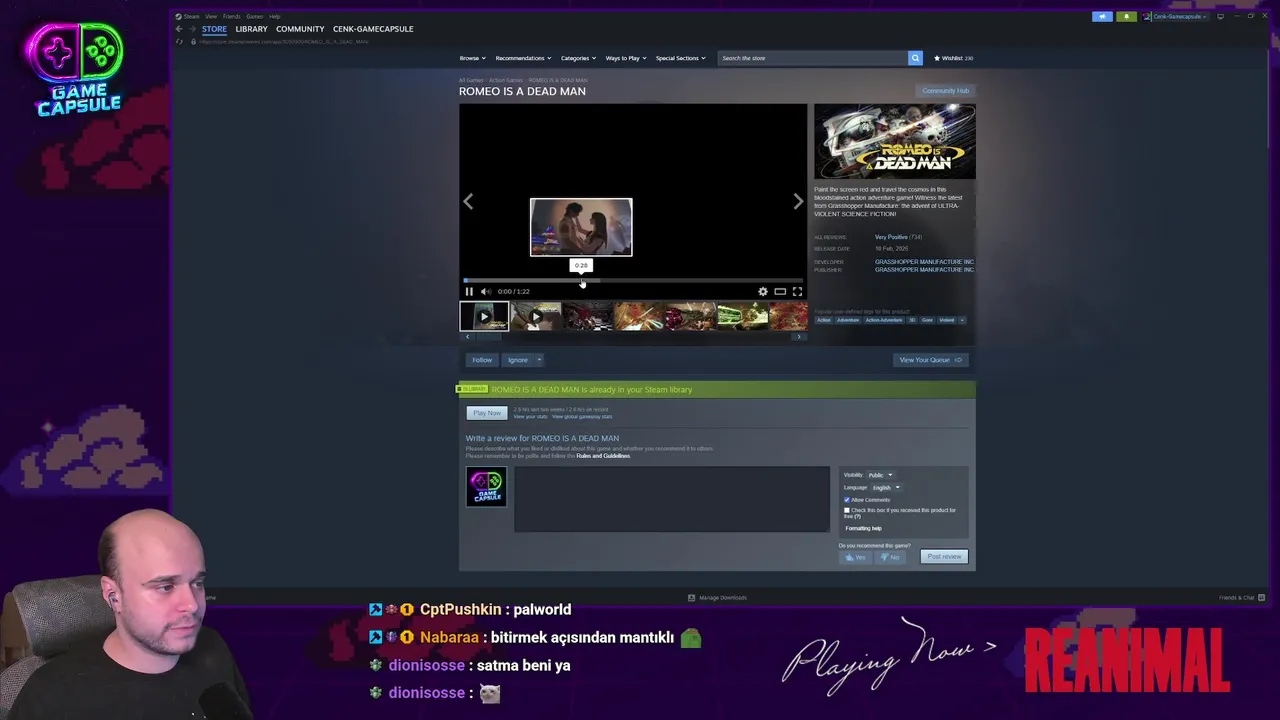The width and height of the screenshot is (1280, 720).
Task: Open the Friends menu
Action: coord(231,16)
